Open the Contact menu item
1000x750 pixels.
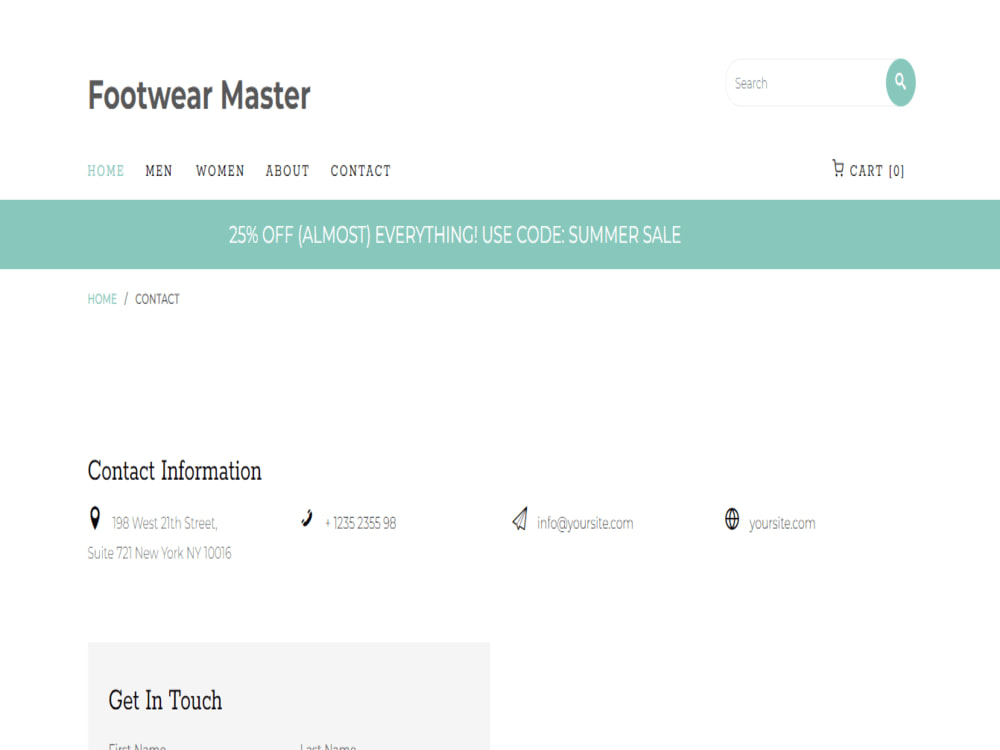coord(360,171)
